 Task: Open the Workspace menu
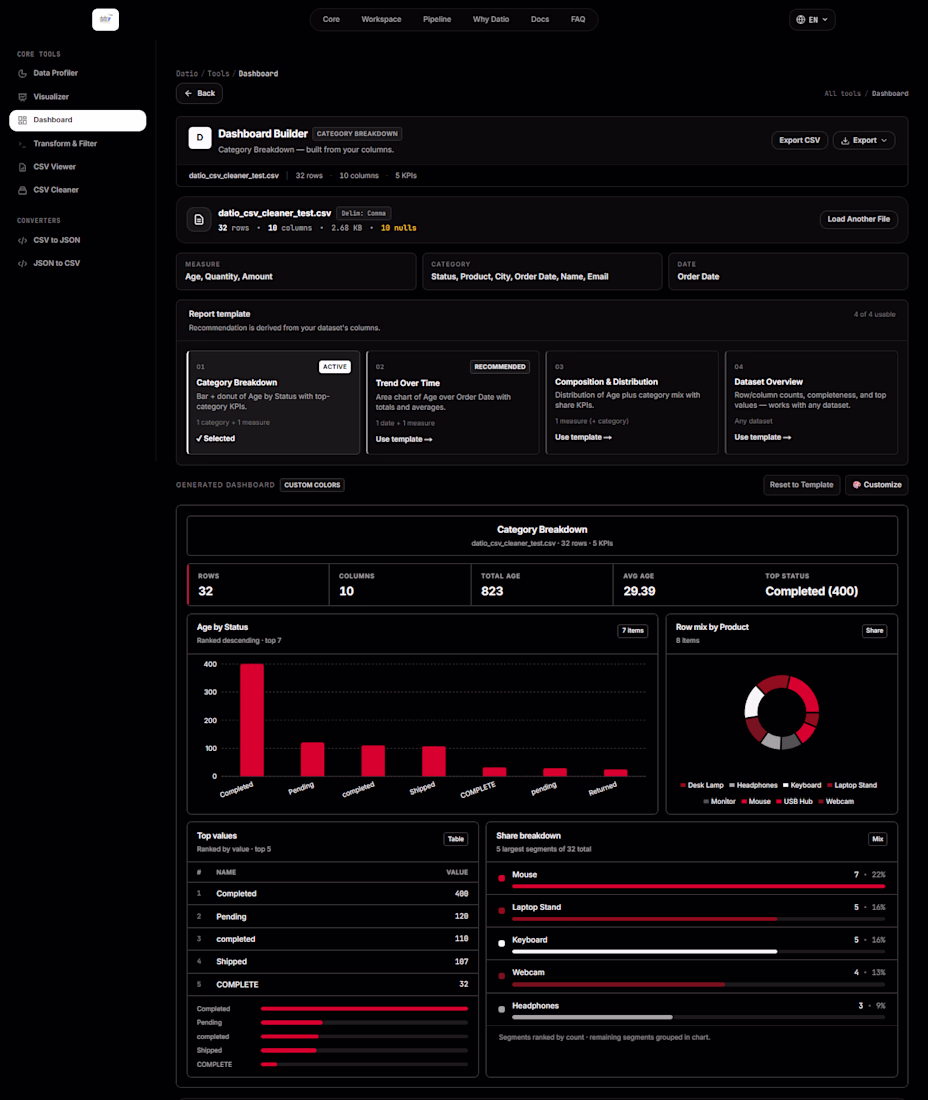[382, 20]
